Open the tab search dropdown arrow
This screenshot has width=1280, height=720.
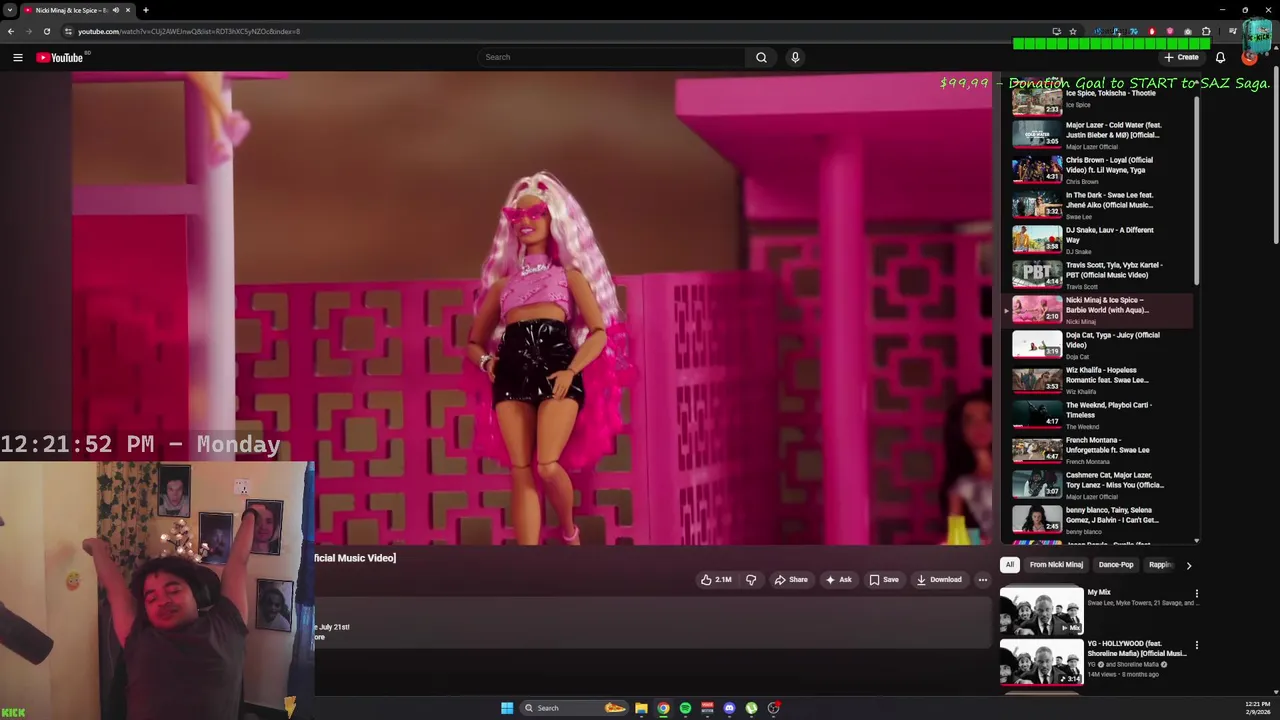pyautogui.click(x=10, y=10)
